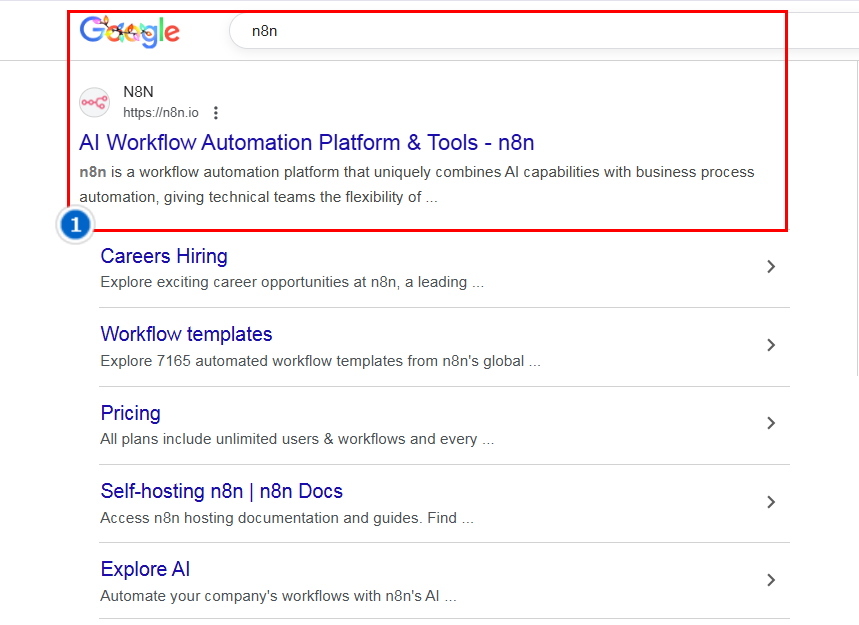The height and width of the screenshot is (625, 859).
Task: Click the N8N site name text
Action: 138,92
